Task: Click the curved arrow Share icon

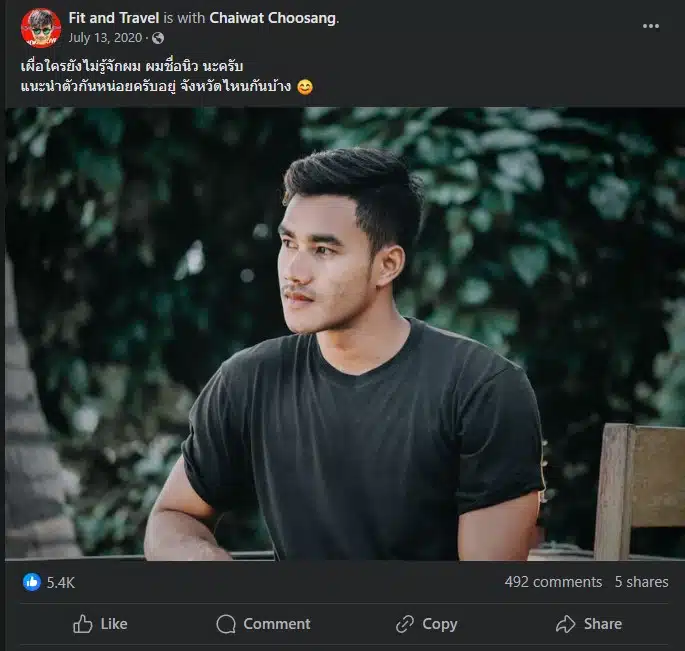Action: click(566, 624)
